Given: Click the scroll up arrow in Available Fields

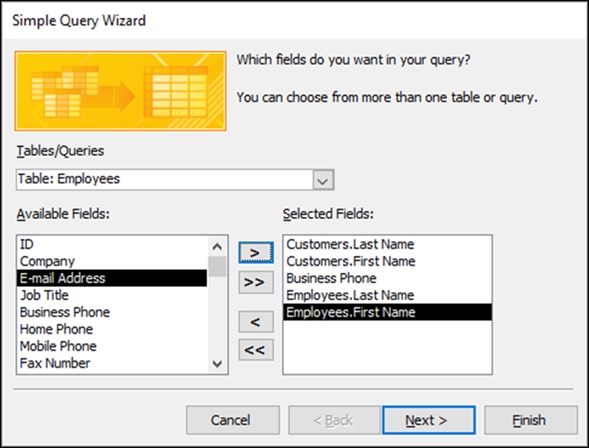Looking at the screenshot, I should click(x=217, y=246).
